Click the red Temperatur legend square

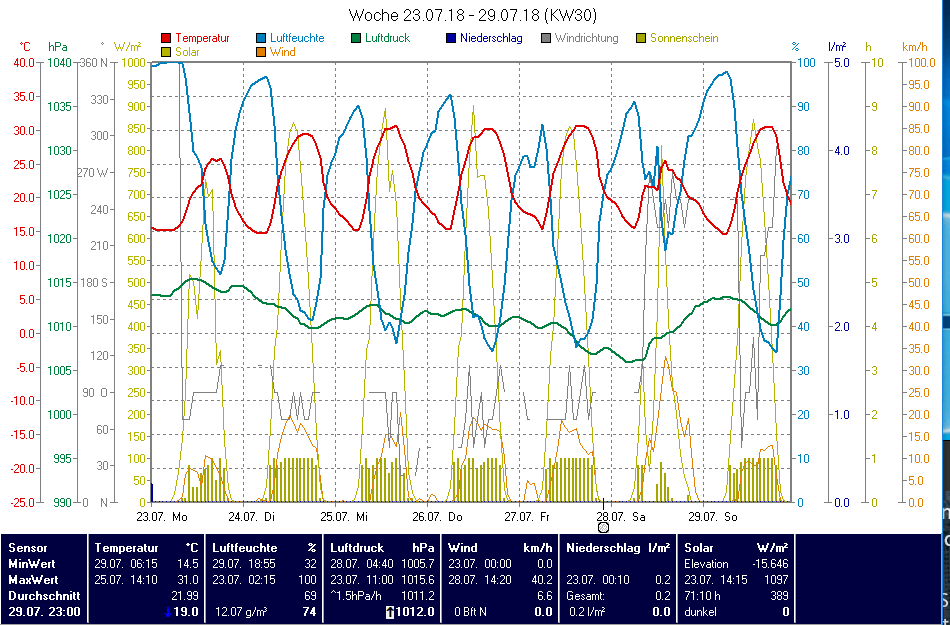(166, 38)
